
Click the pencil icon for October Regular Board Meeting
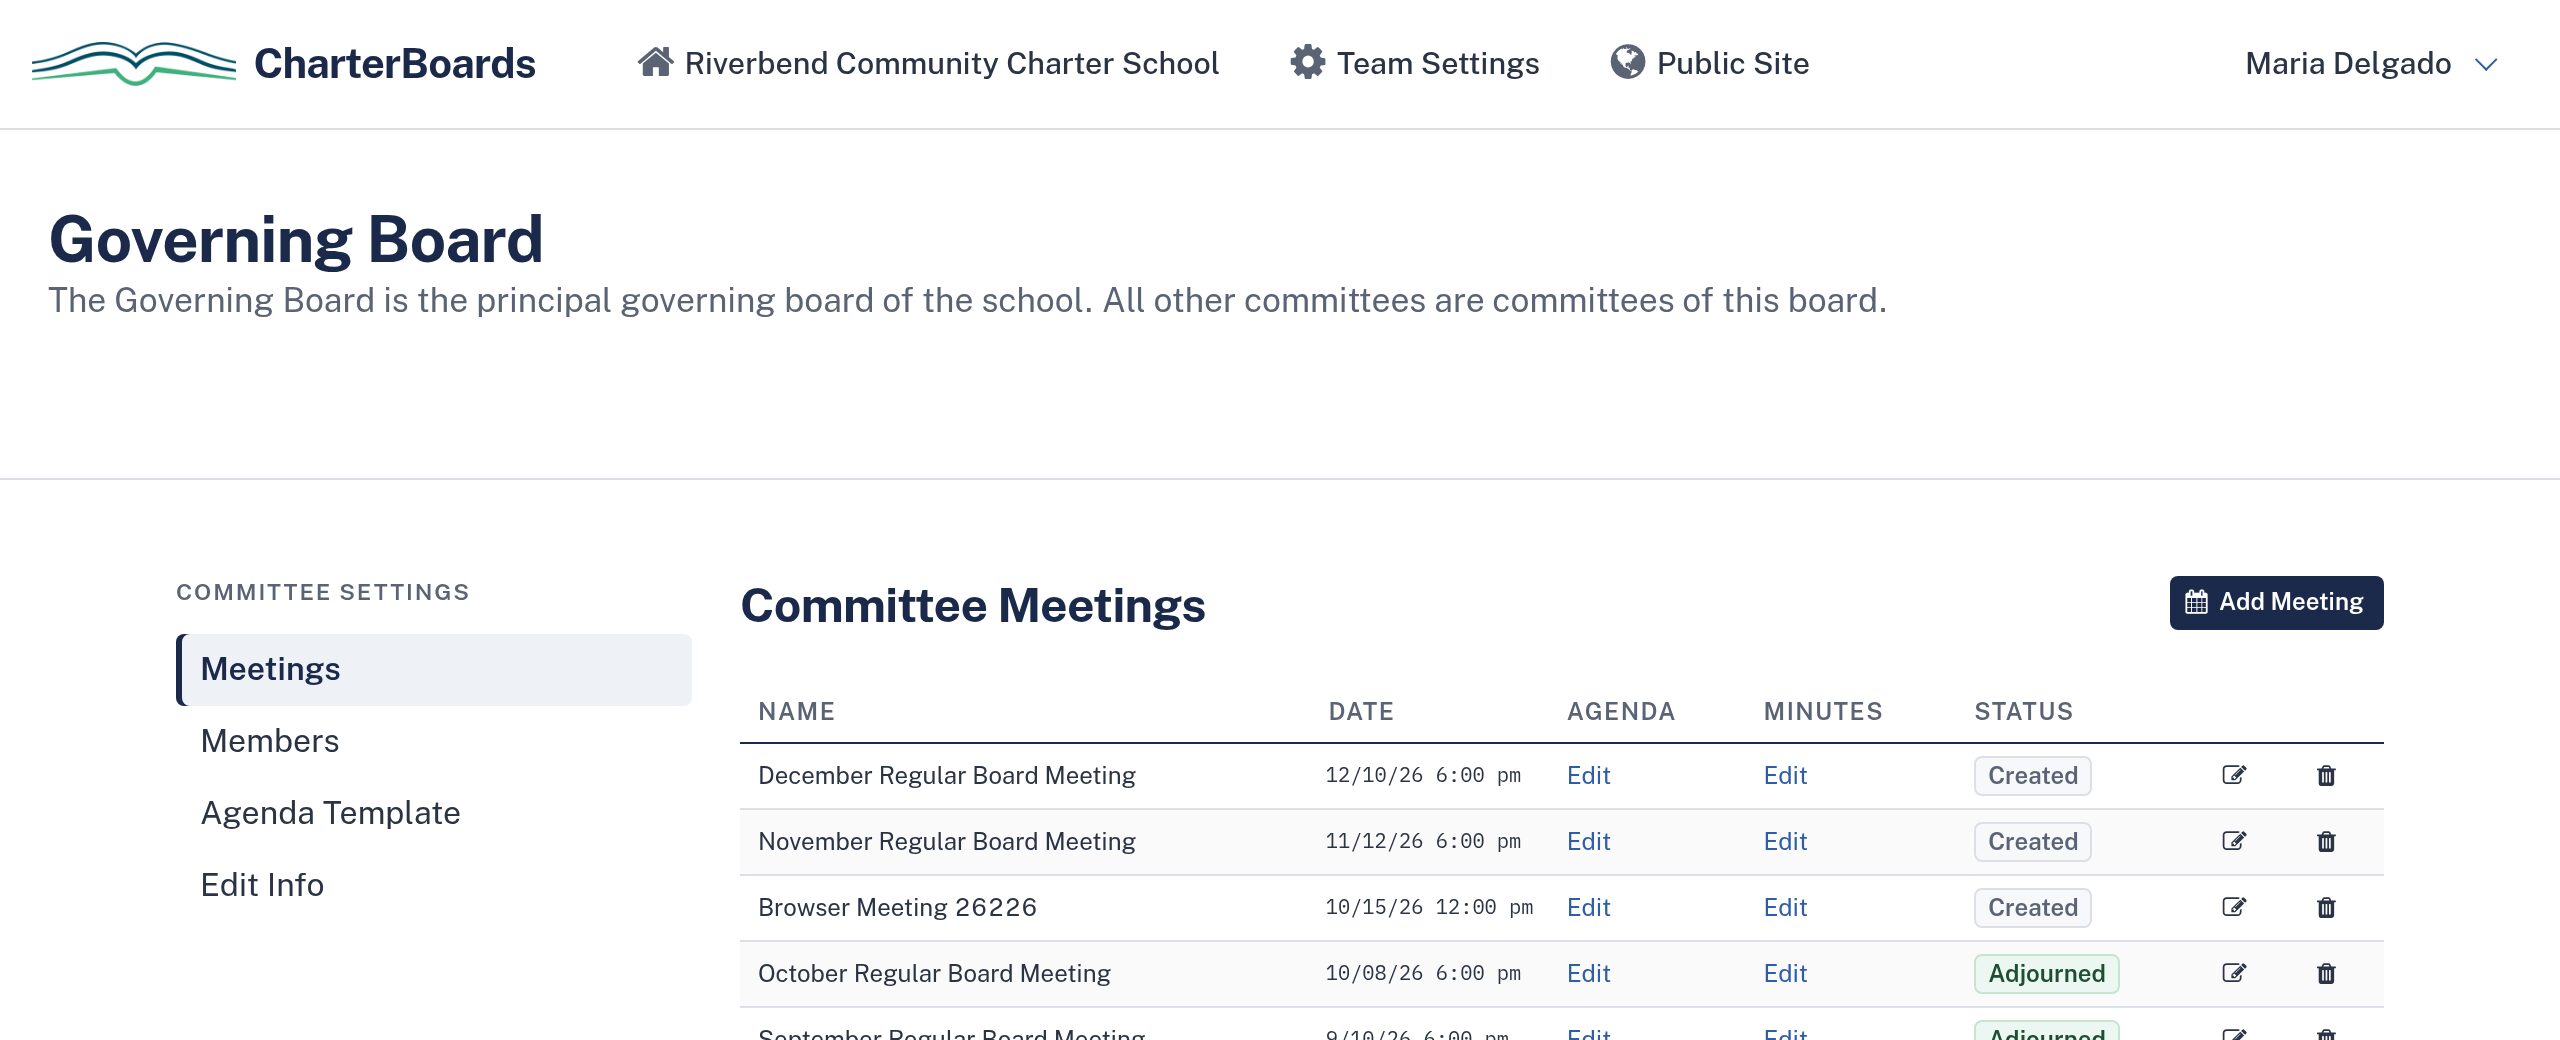(x=2234, y=973)
